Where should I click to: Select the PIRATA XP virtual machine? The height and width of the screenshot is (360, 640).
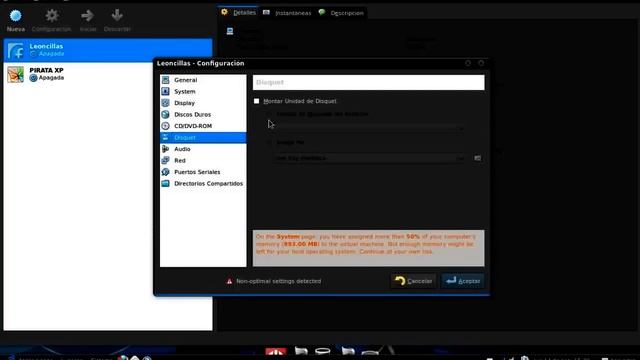pos(108,74)
